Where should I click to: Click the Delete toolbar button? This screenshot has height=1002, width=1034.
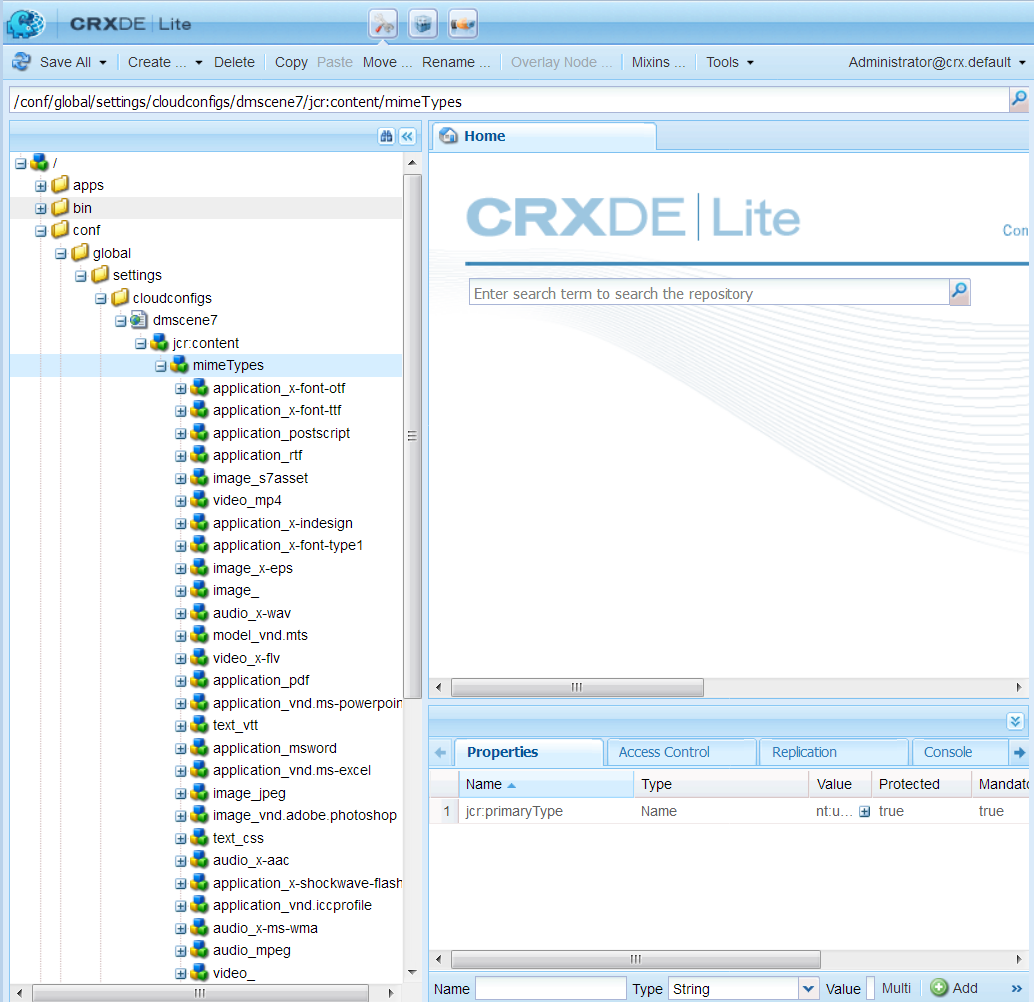tap(234, 62)
